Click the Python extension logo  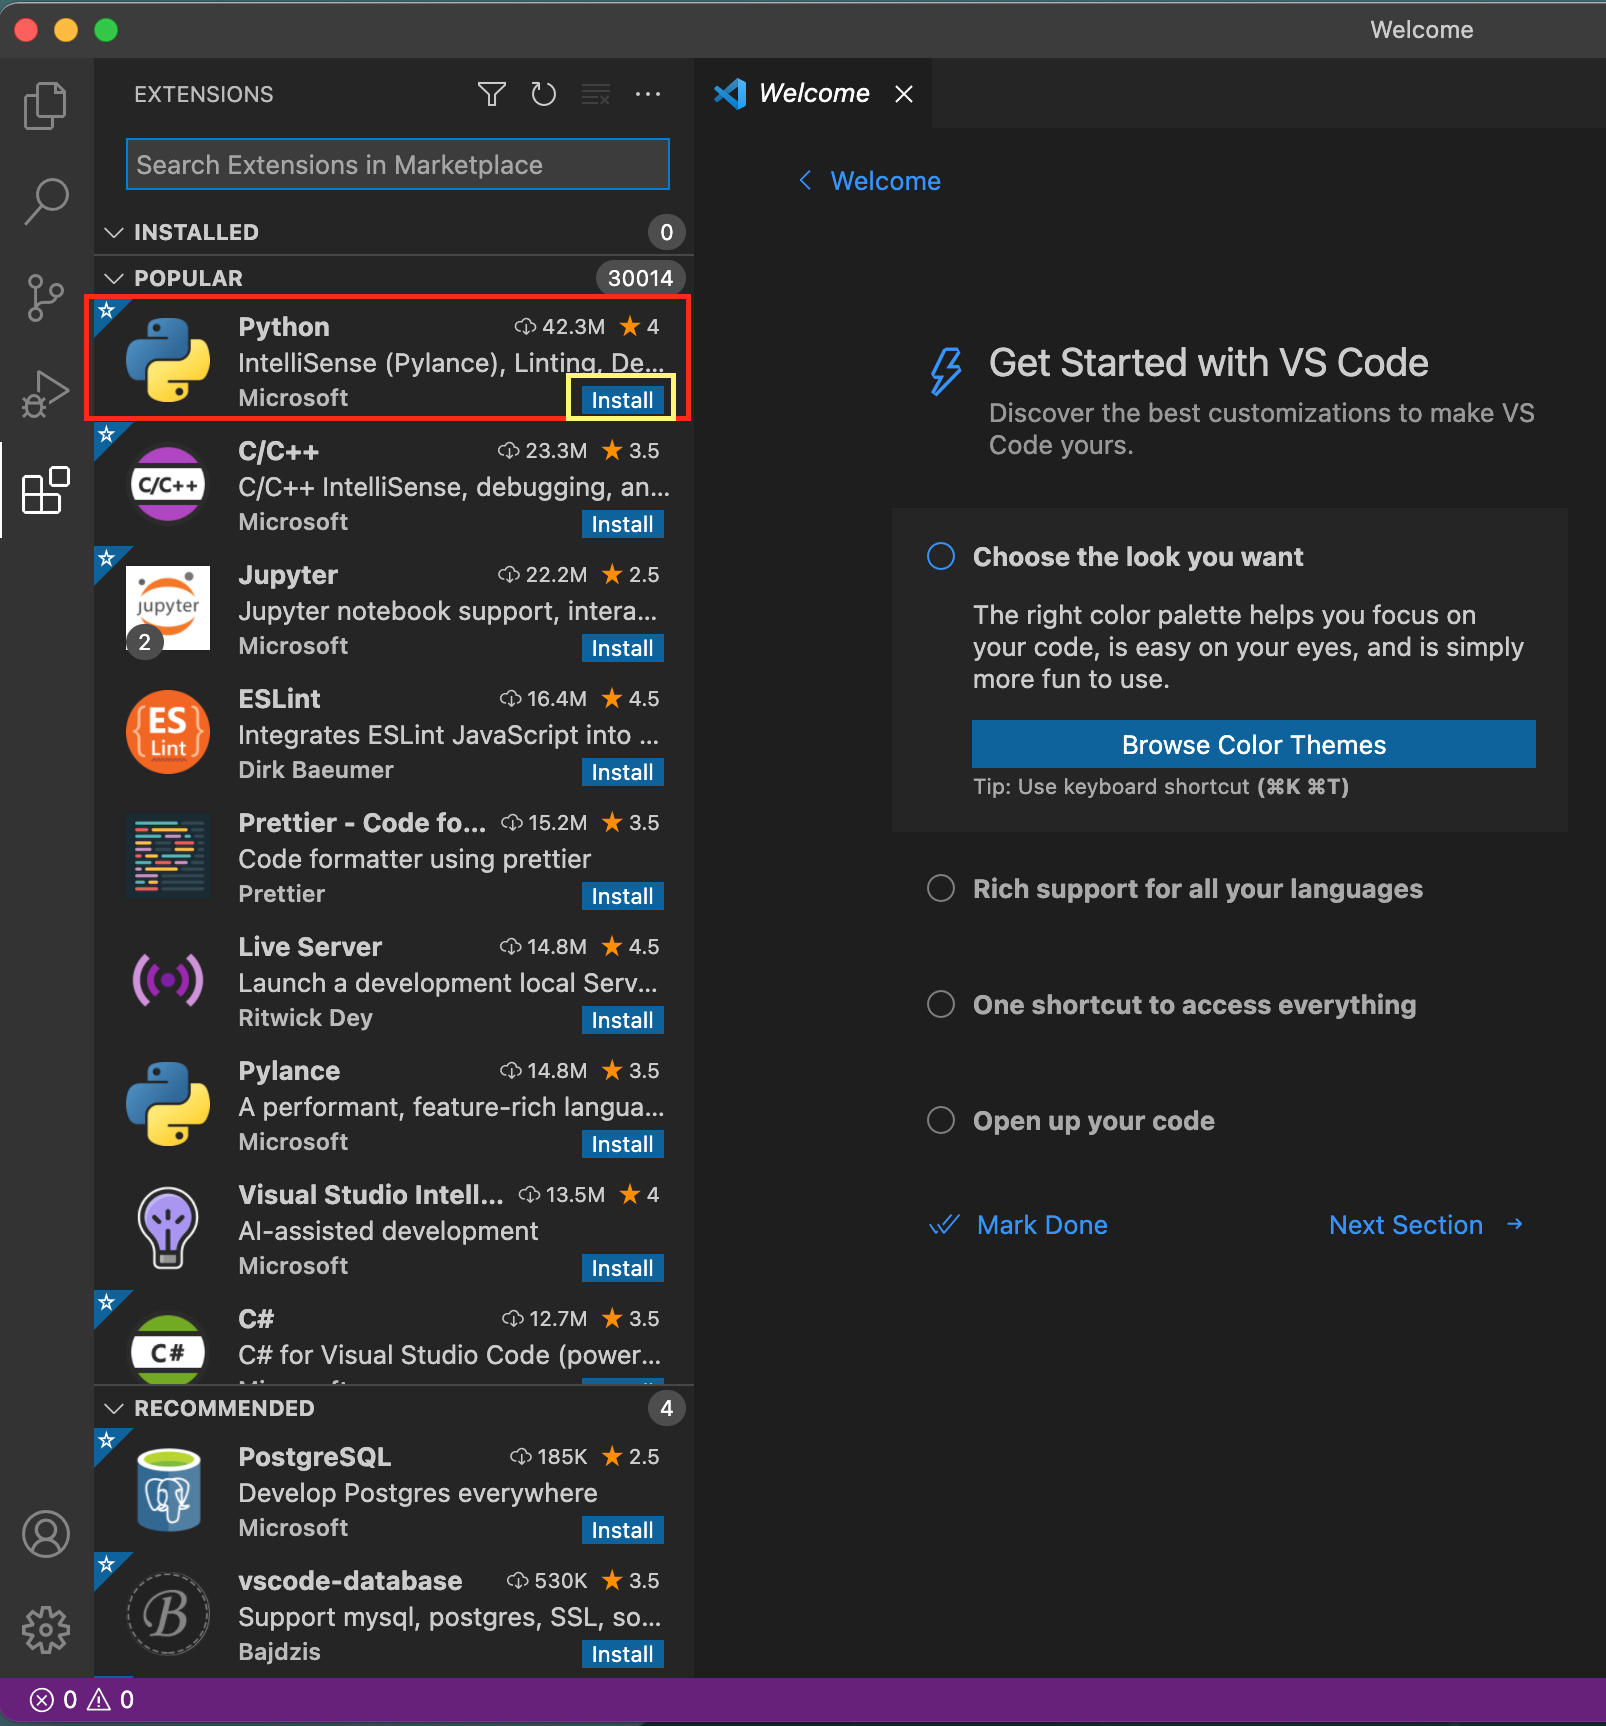pos(168,360)
